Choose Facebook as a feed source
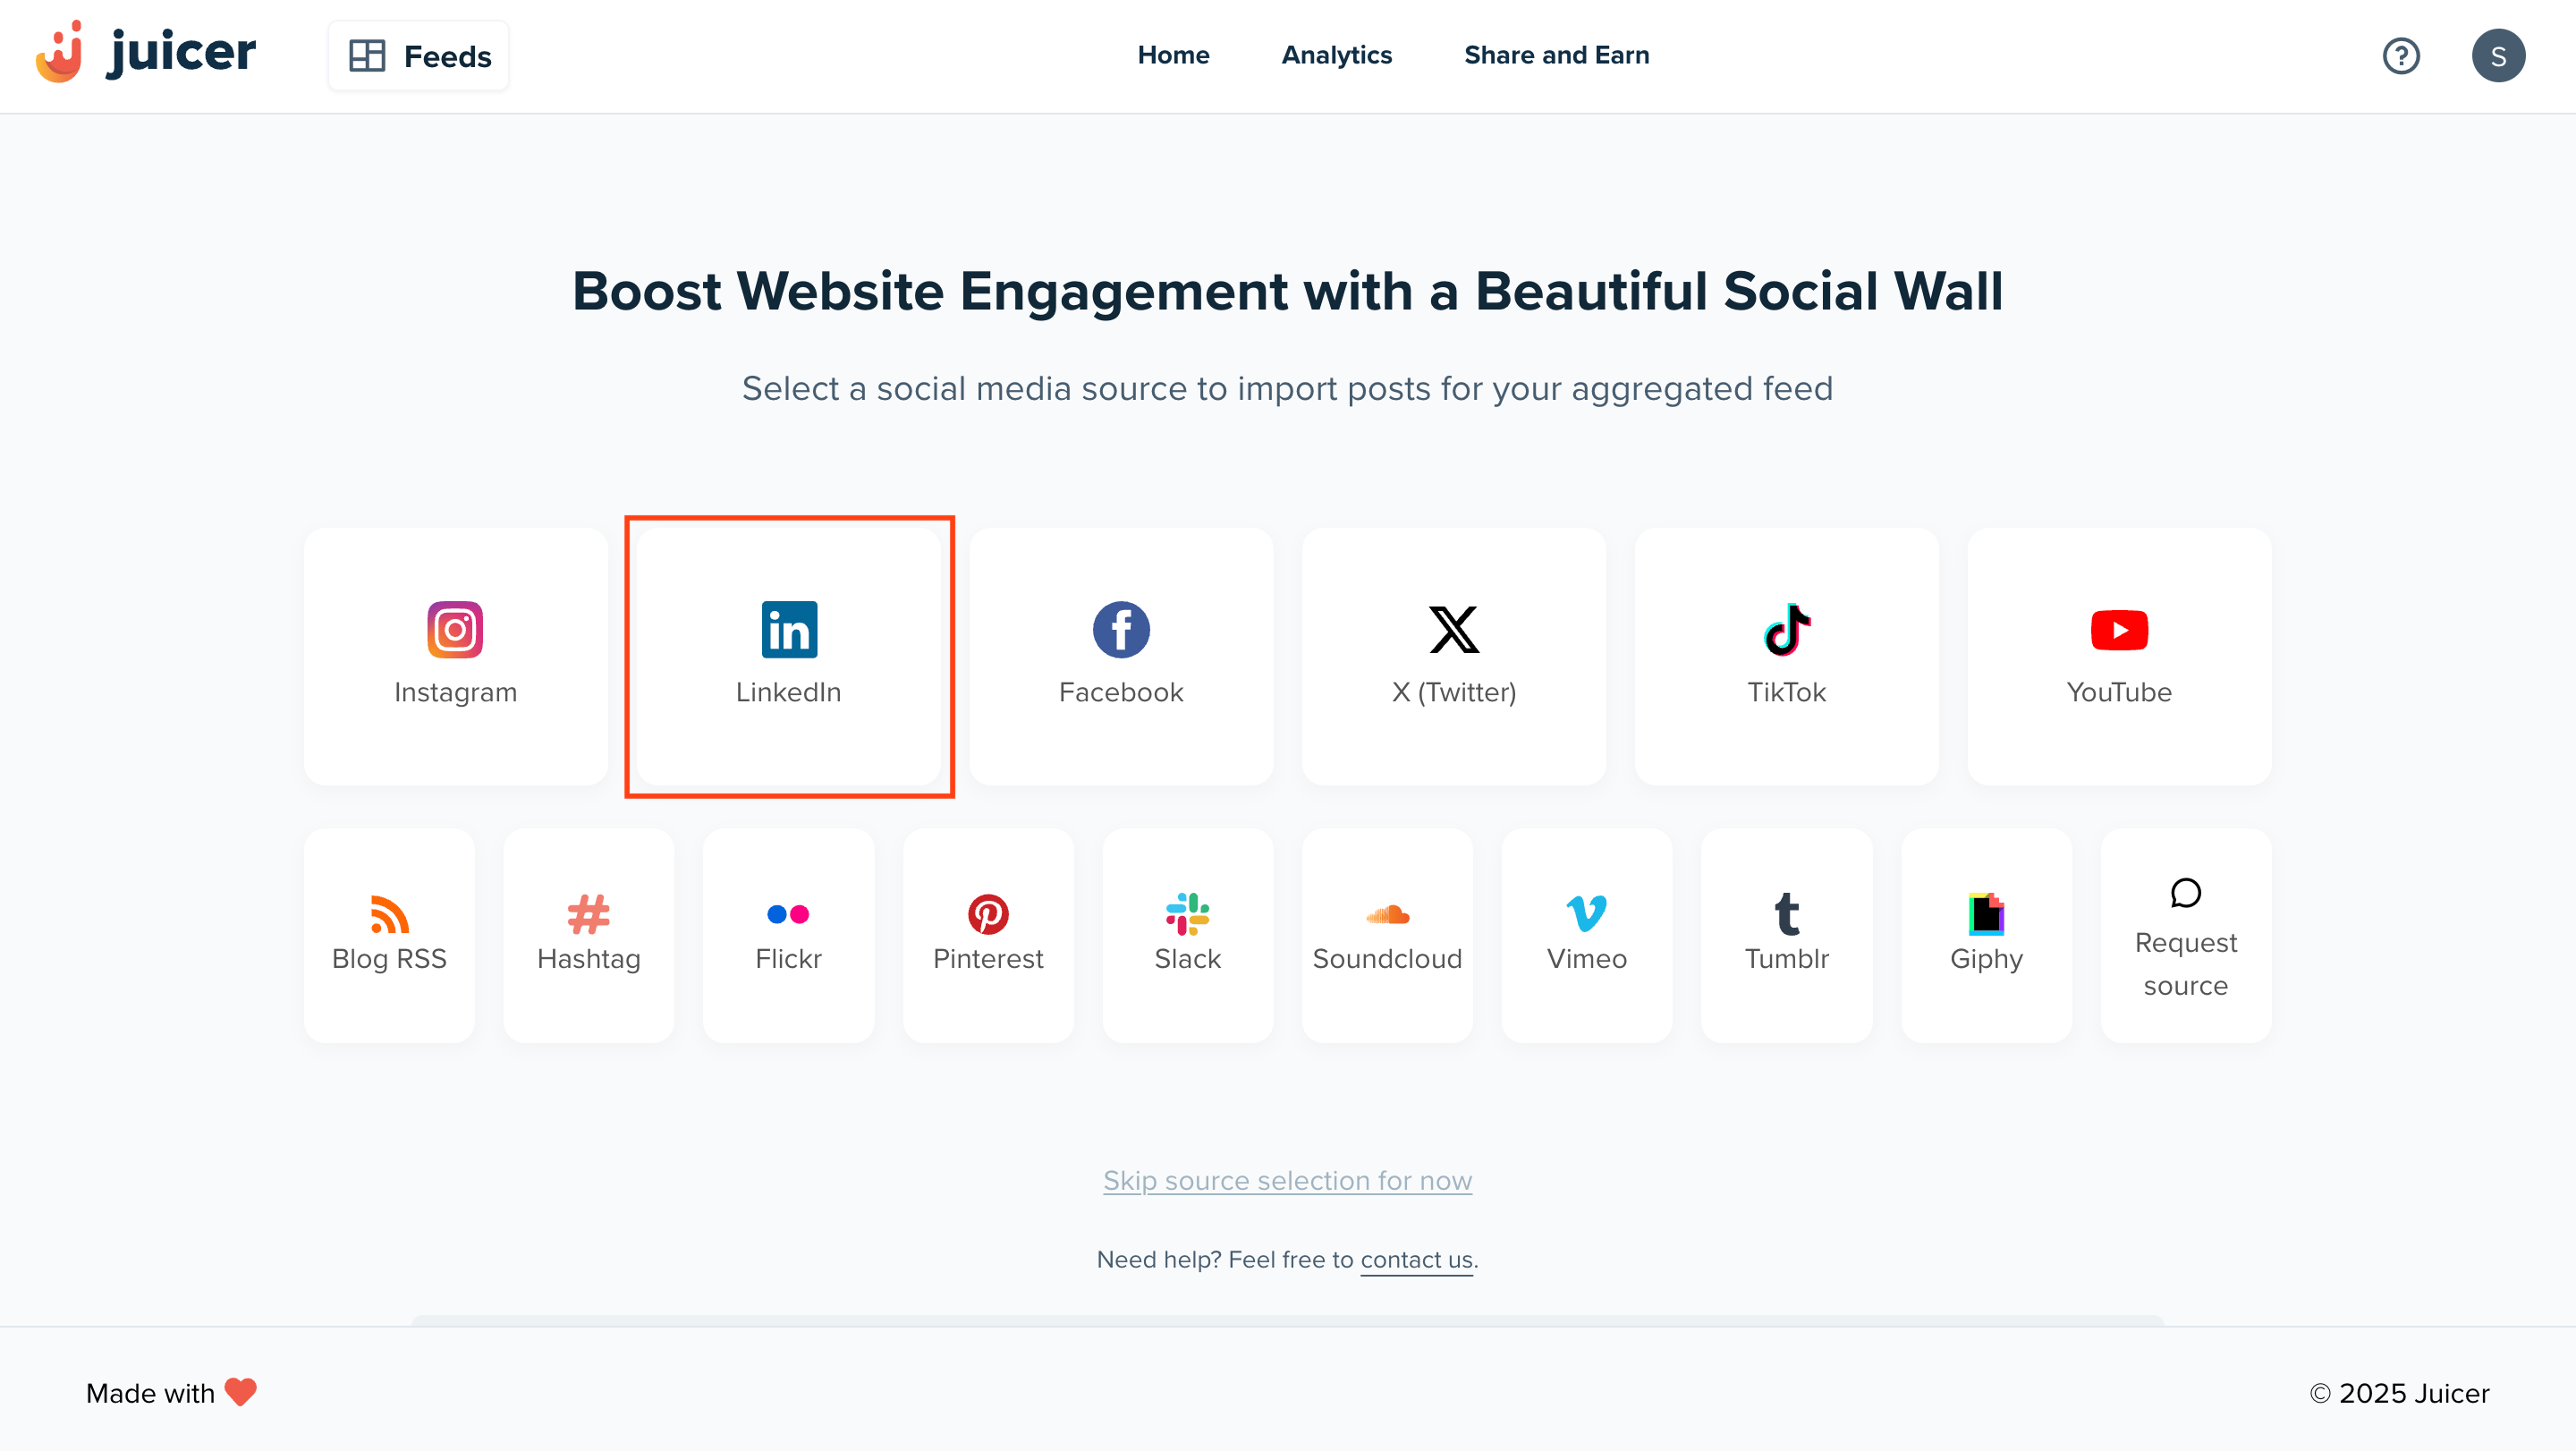2576x1451 pixels. coord(1120,657)
